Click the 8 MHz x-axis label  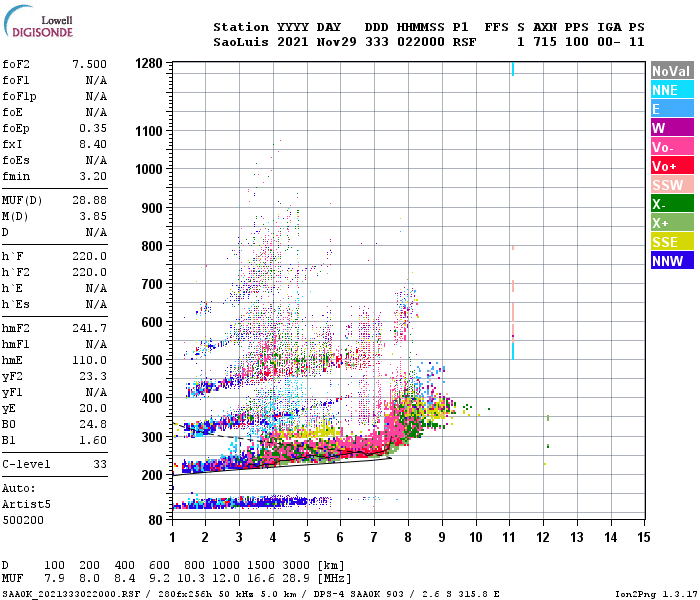[408, 537]
